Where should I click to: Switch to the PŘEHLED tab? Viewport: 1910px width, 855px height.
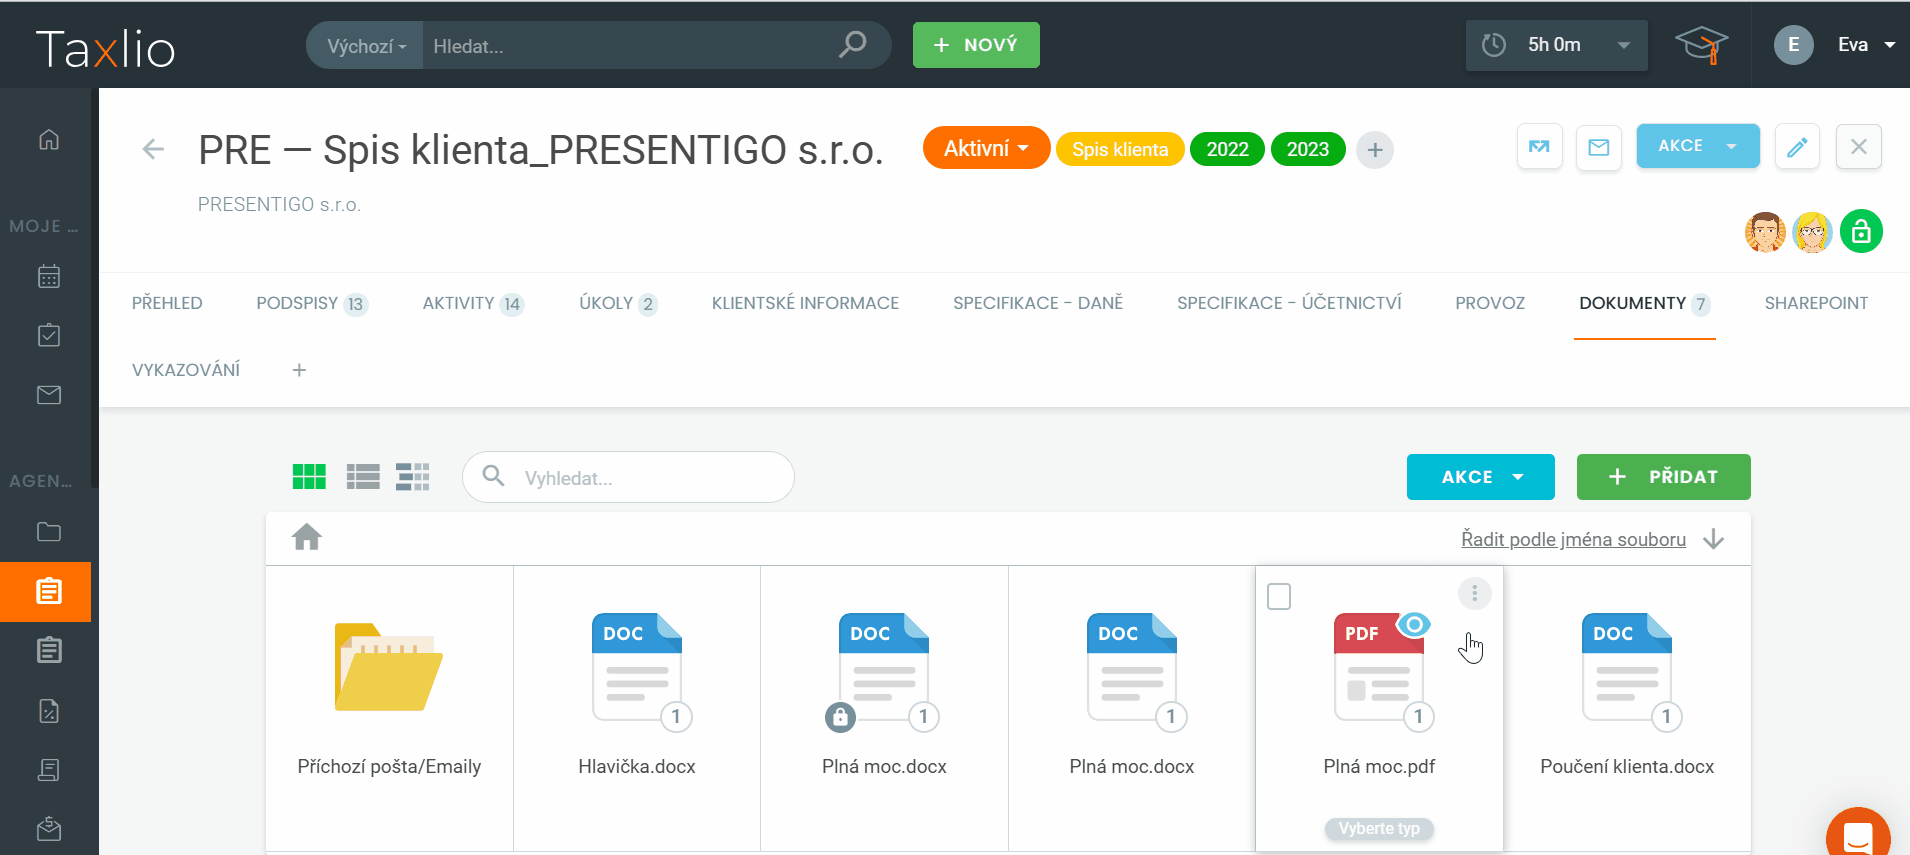click(x=167, y=303)
